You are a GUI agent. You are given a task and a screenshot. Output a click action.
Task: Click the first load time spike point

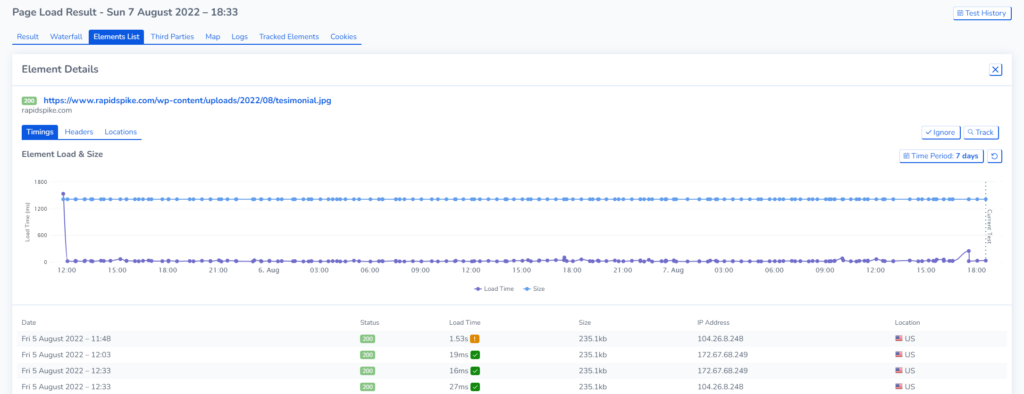point(63,194)
